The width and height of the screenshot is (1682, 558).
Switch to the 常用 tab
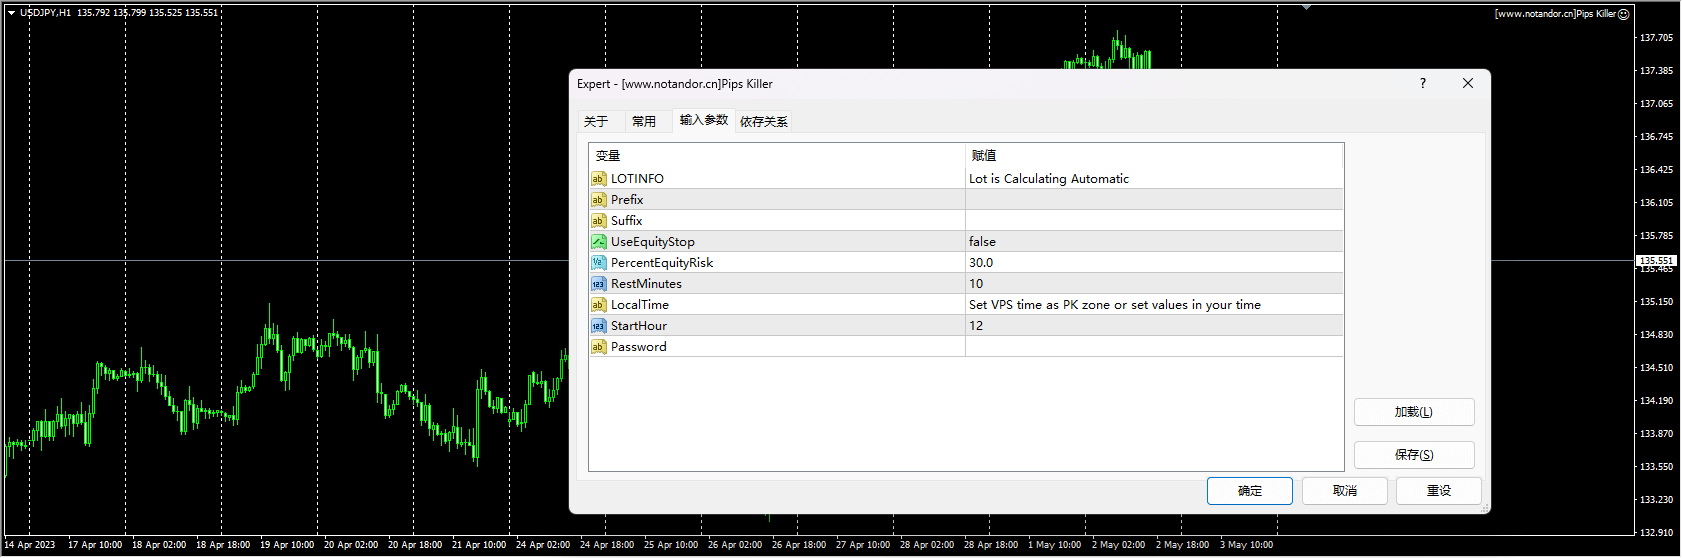point(644,122)
